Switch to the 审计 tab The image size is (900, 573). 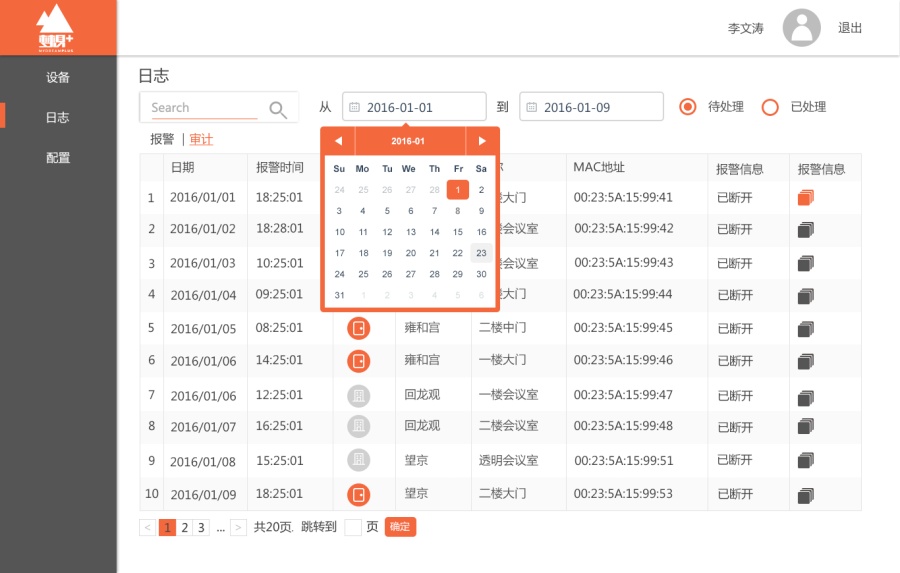(201, 140)
